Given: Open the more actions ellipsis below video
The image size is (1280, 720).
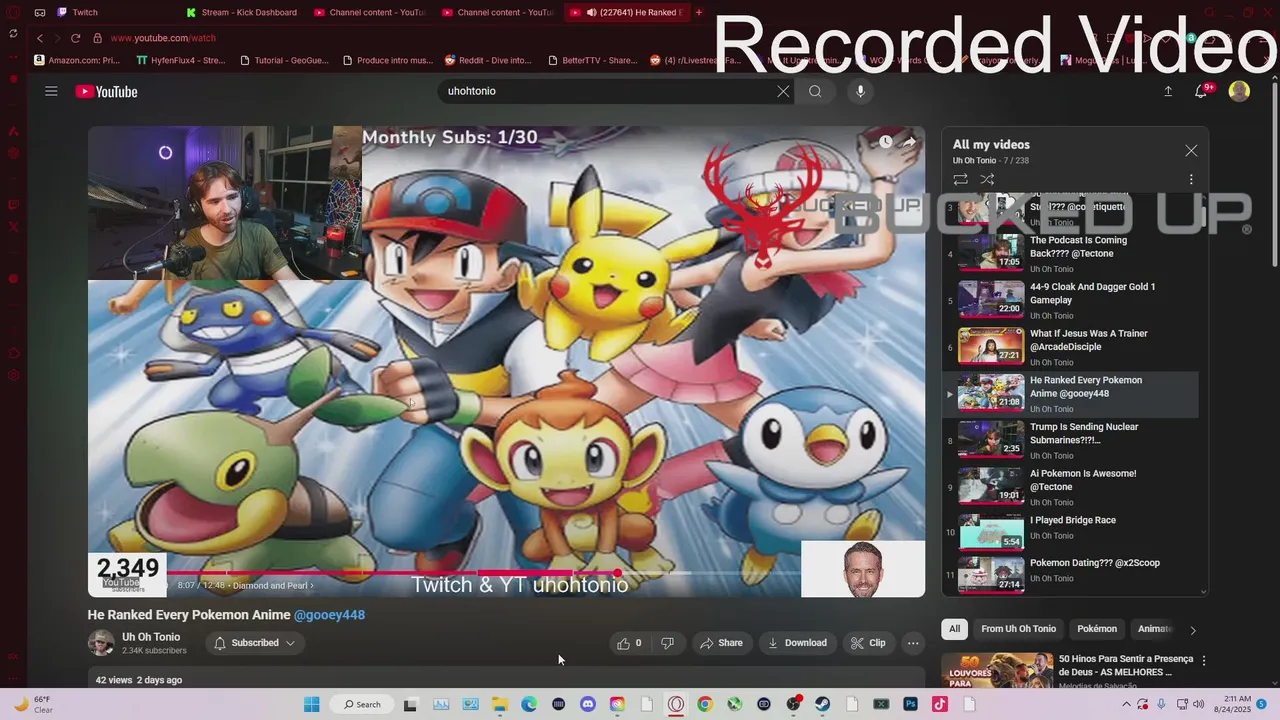Looking at the screenshot, I should click(913, 643).
